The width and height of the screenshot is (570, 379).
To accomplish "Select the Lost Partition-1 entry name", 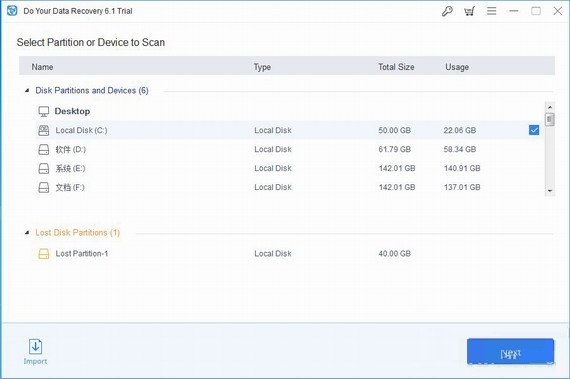I will 82,254.
